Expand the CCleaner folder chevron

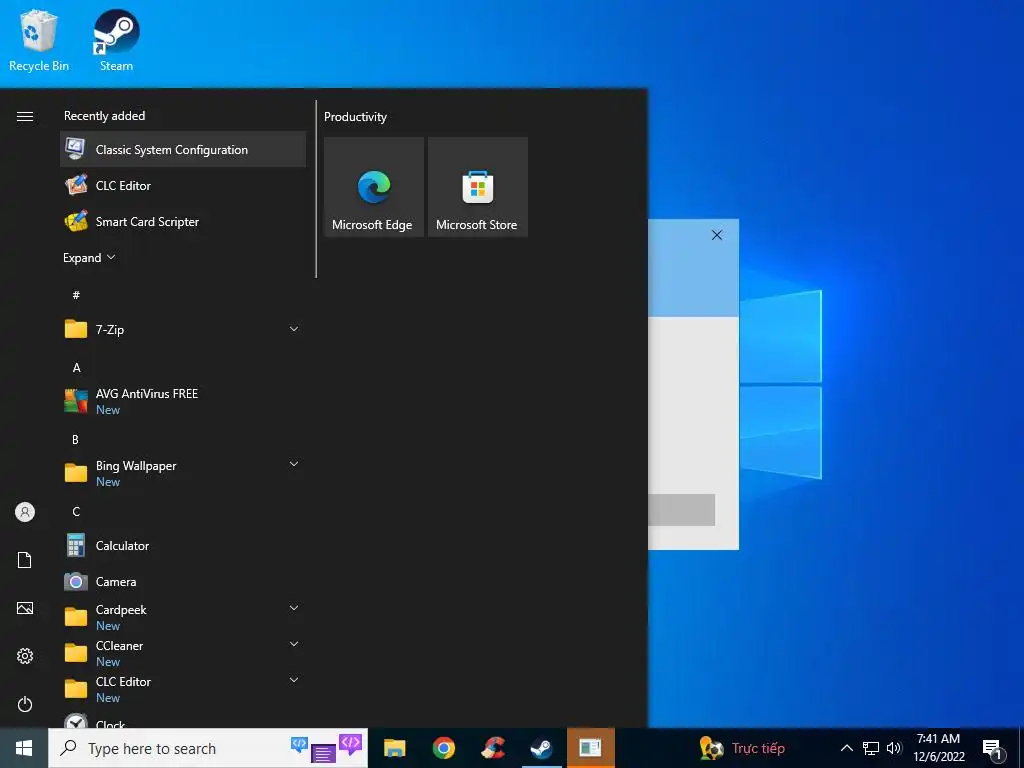(x=294, y=644)
